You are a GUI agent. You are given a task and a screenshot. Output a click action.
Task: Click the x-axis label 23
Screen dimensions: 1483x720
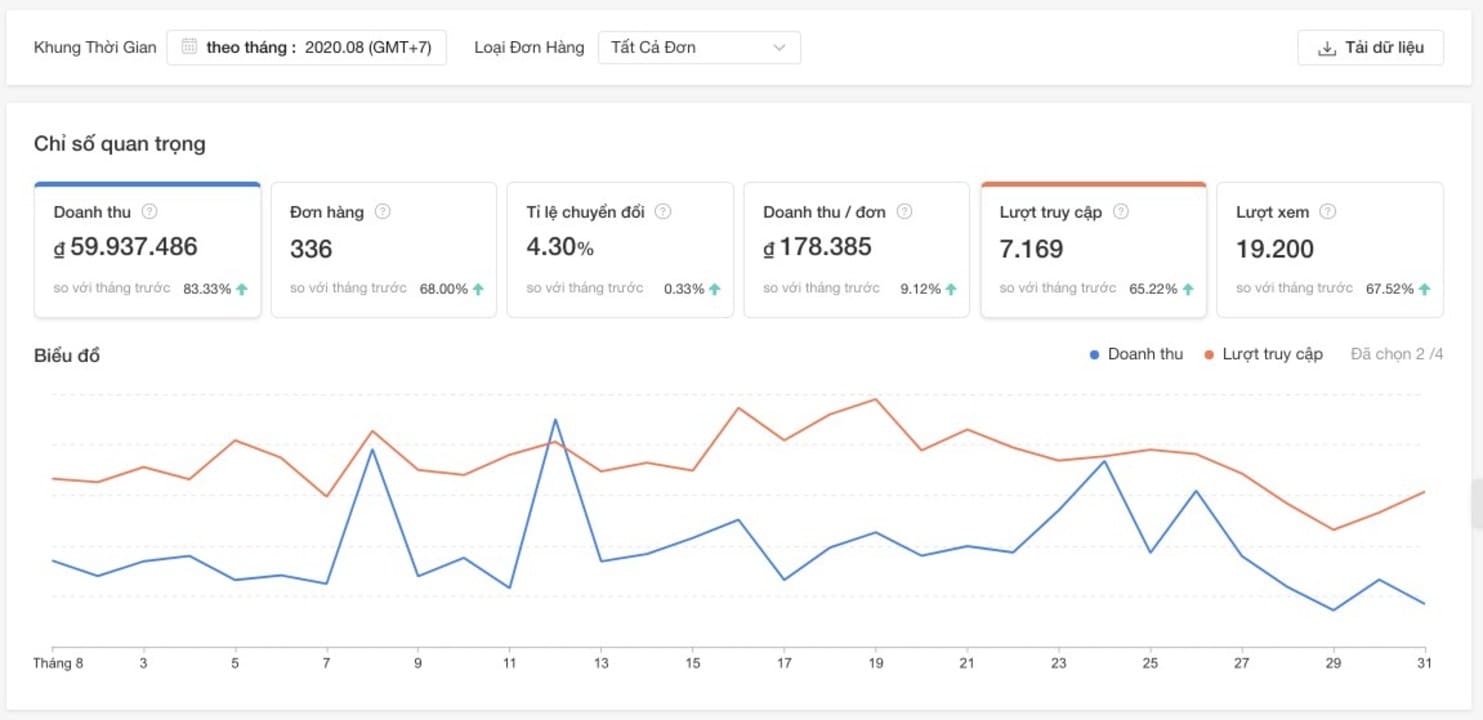(1058, 663)
